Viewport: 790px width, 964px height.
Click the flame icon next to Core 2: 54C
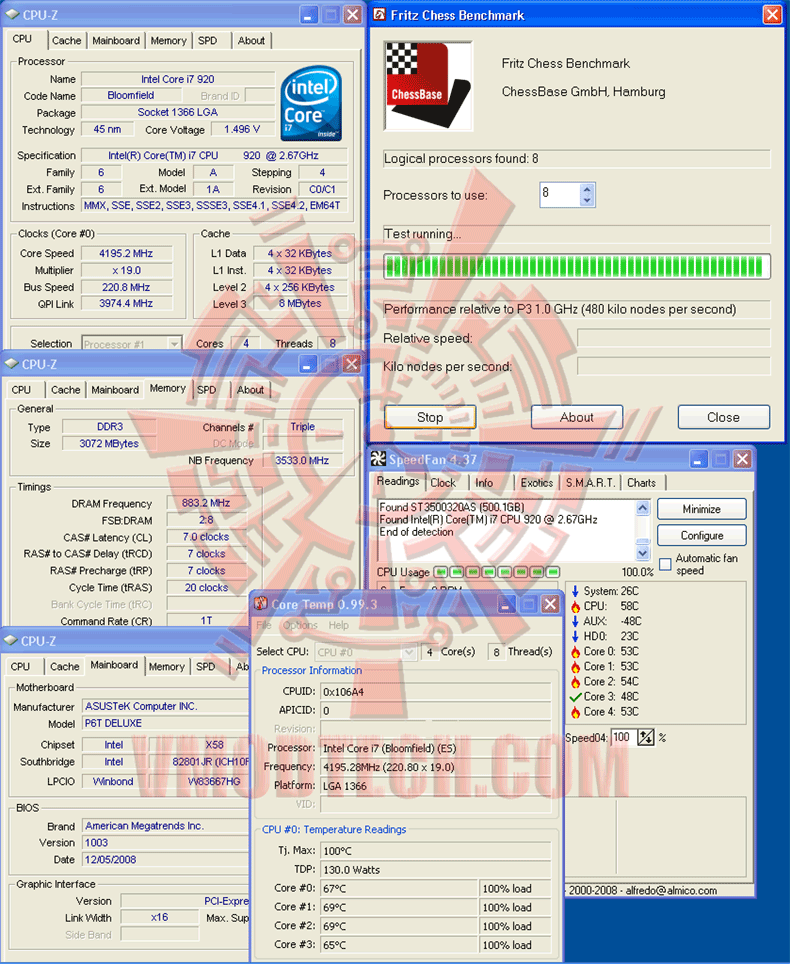tap(575, 681)
